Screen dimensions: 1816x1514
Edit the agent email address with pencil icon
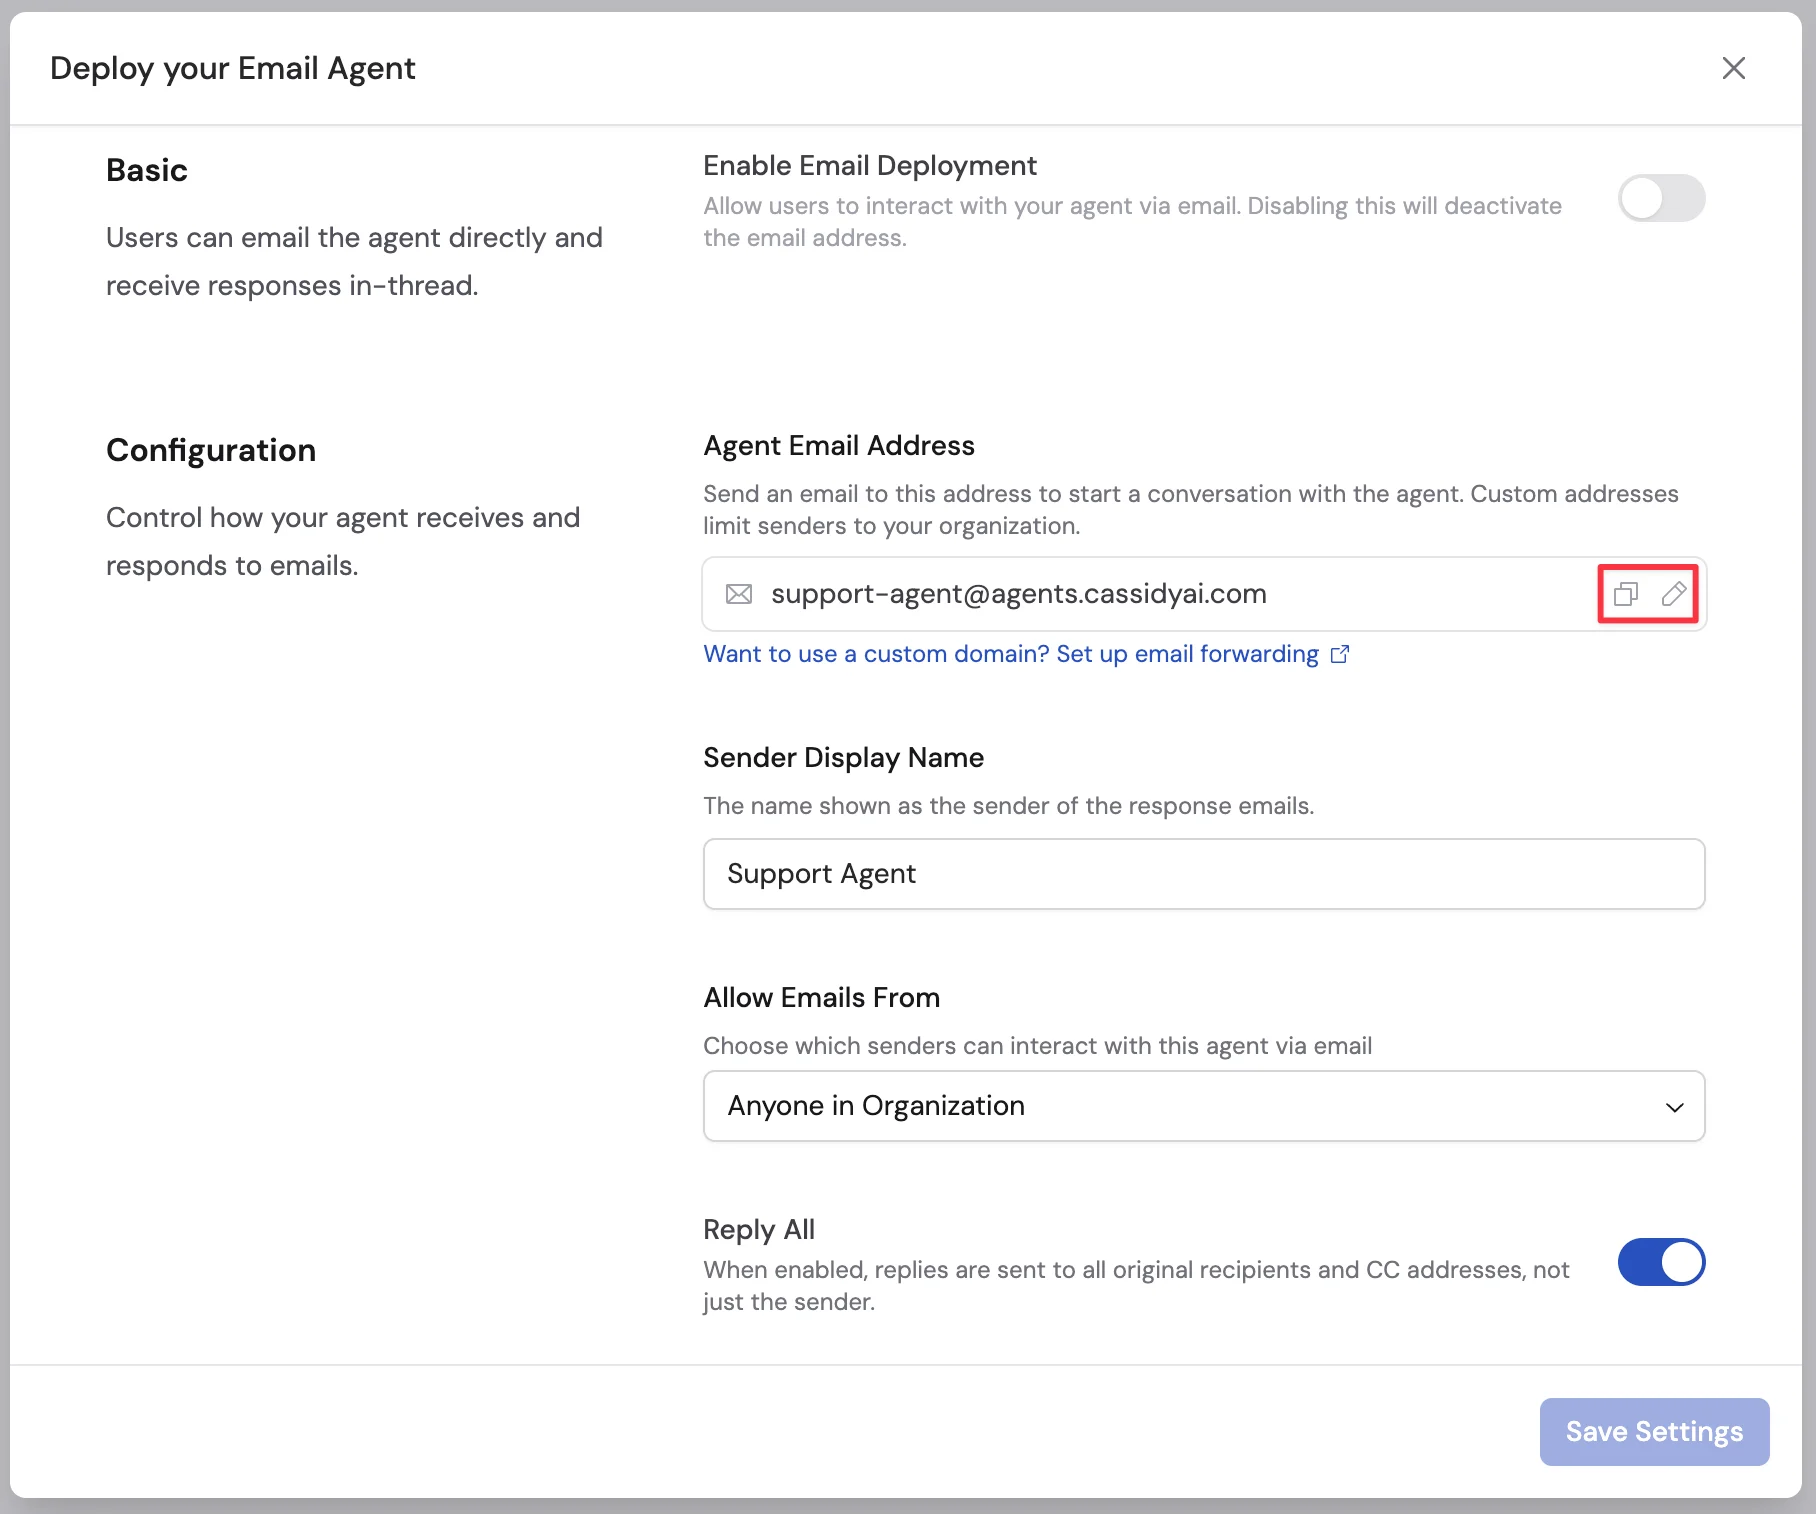1674,594
